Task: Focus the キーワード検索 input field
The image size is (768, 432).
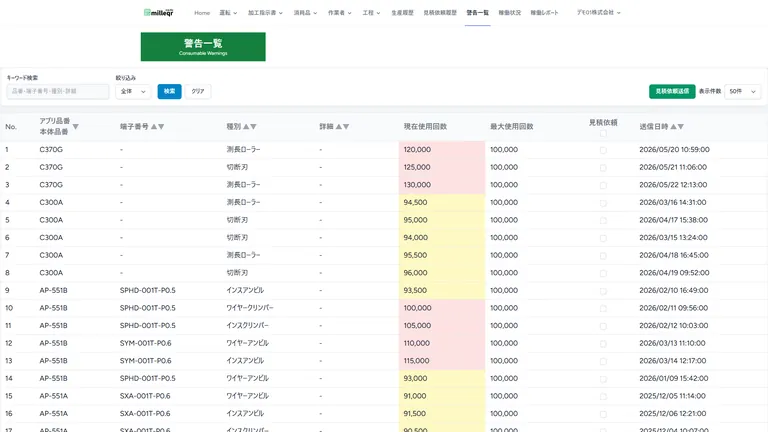Action: [x=58, y=92]
